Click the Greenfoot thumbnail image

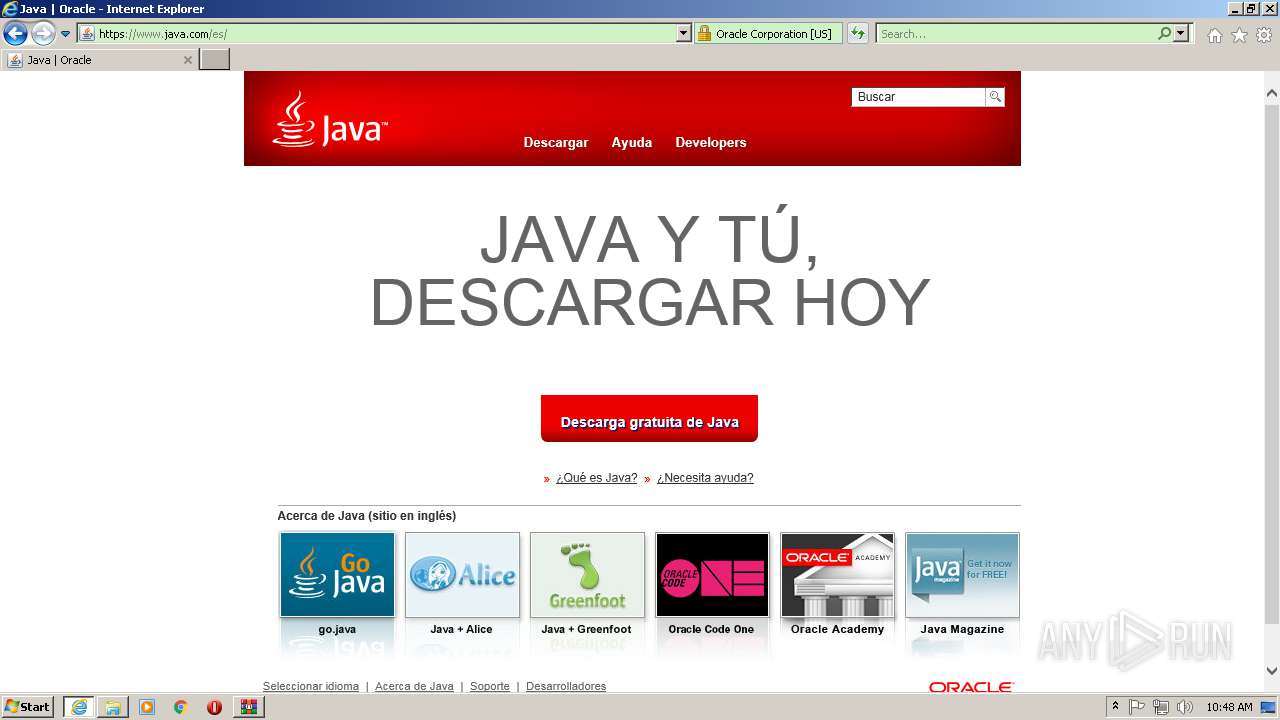pyautogui.click(x=587, y=574)
